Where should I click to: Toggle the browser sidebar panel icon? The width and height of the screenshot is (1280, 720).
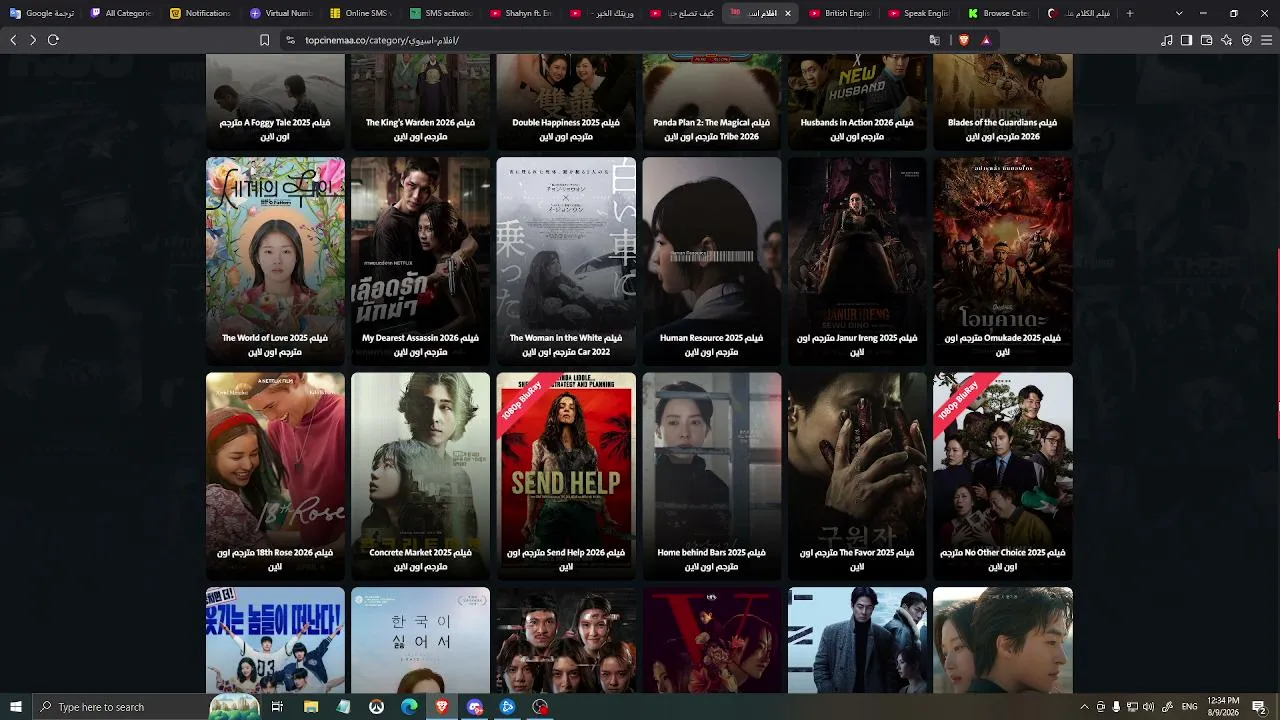(x=1187, y=40)
